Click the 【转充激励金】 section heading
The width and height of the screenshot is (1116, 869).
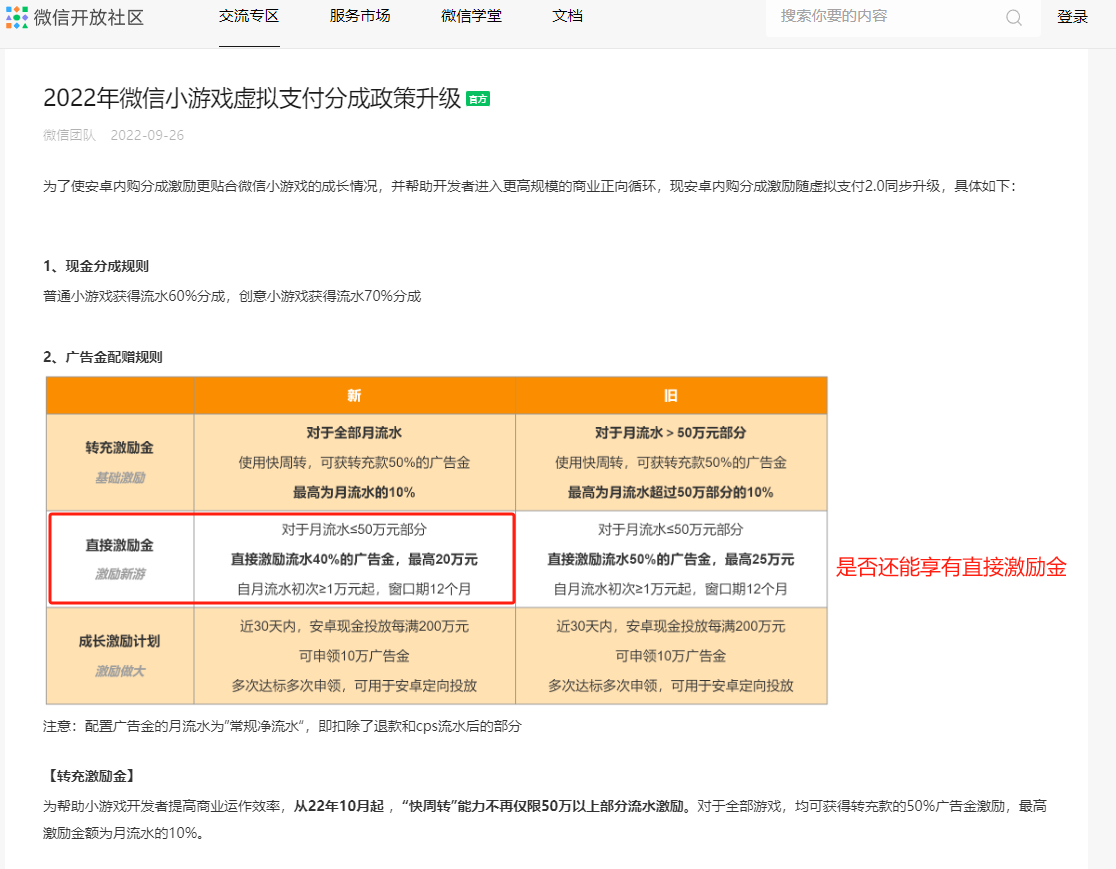click(89, 776)
